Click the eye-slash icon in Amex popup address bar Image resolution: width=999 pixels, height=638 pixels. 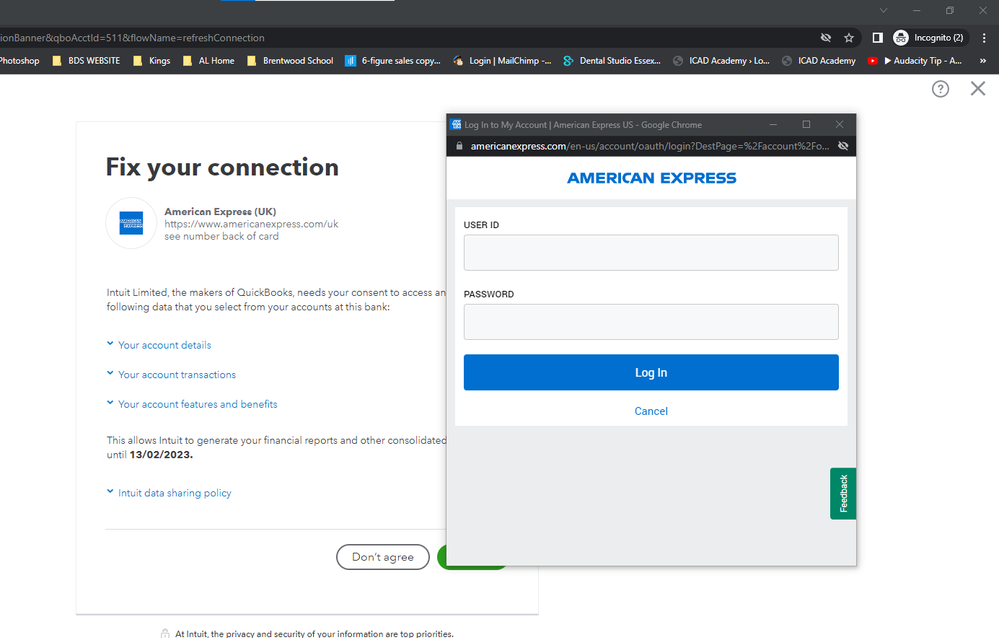coord(843,146)
